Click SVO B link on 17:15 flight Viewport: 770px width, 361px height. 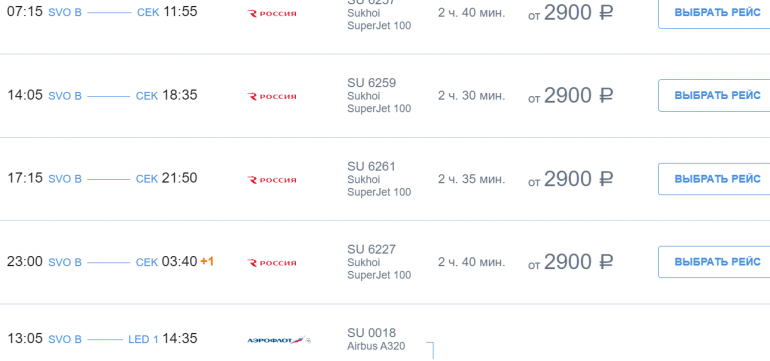(x=65, y=179)
